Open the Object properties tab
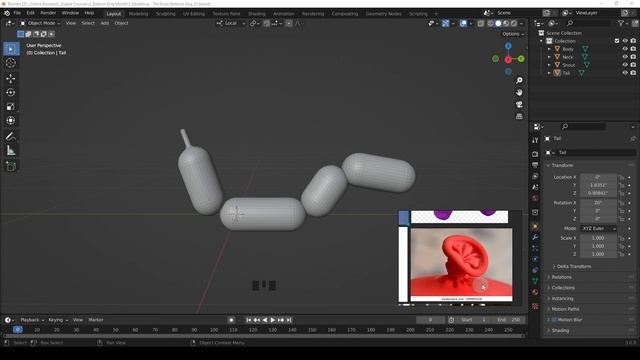 pyautogui.click(x=535, y=226)
